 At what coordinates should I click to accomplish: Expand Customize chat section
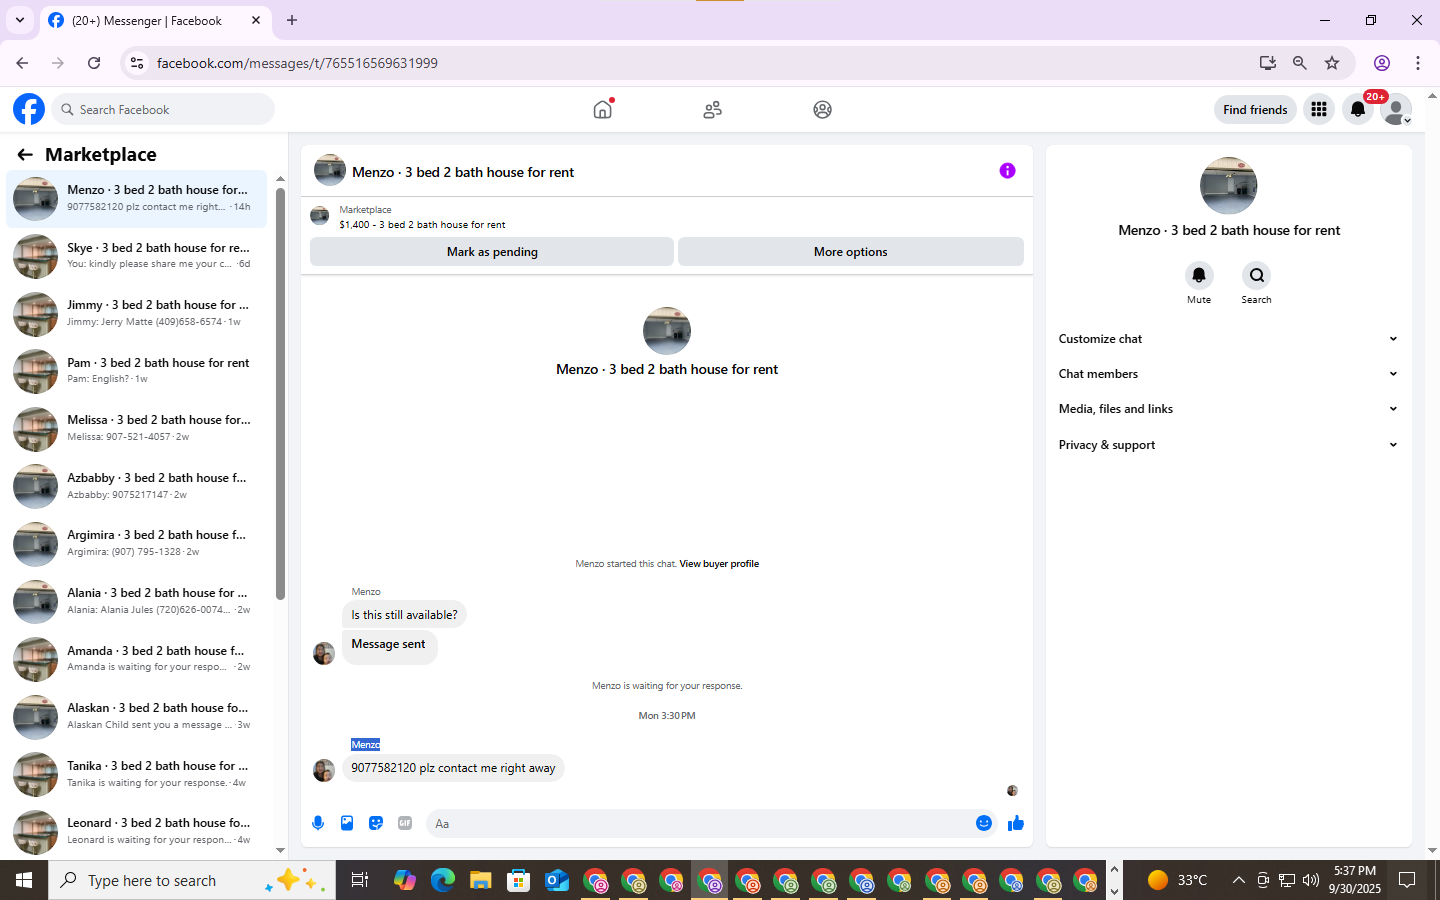click(x=1228, y=339)
